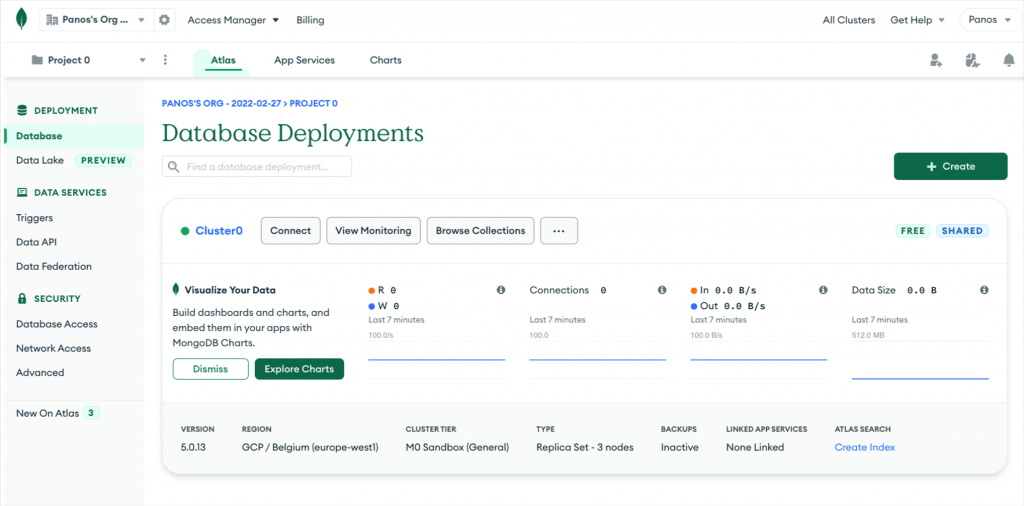This screenshot has height=506, width=1024.
Task: Open Database Access in sidebar
Action: 57,324
